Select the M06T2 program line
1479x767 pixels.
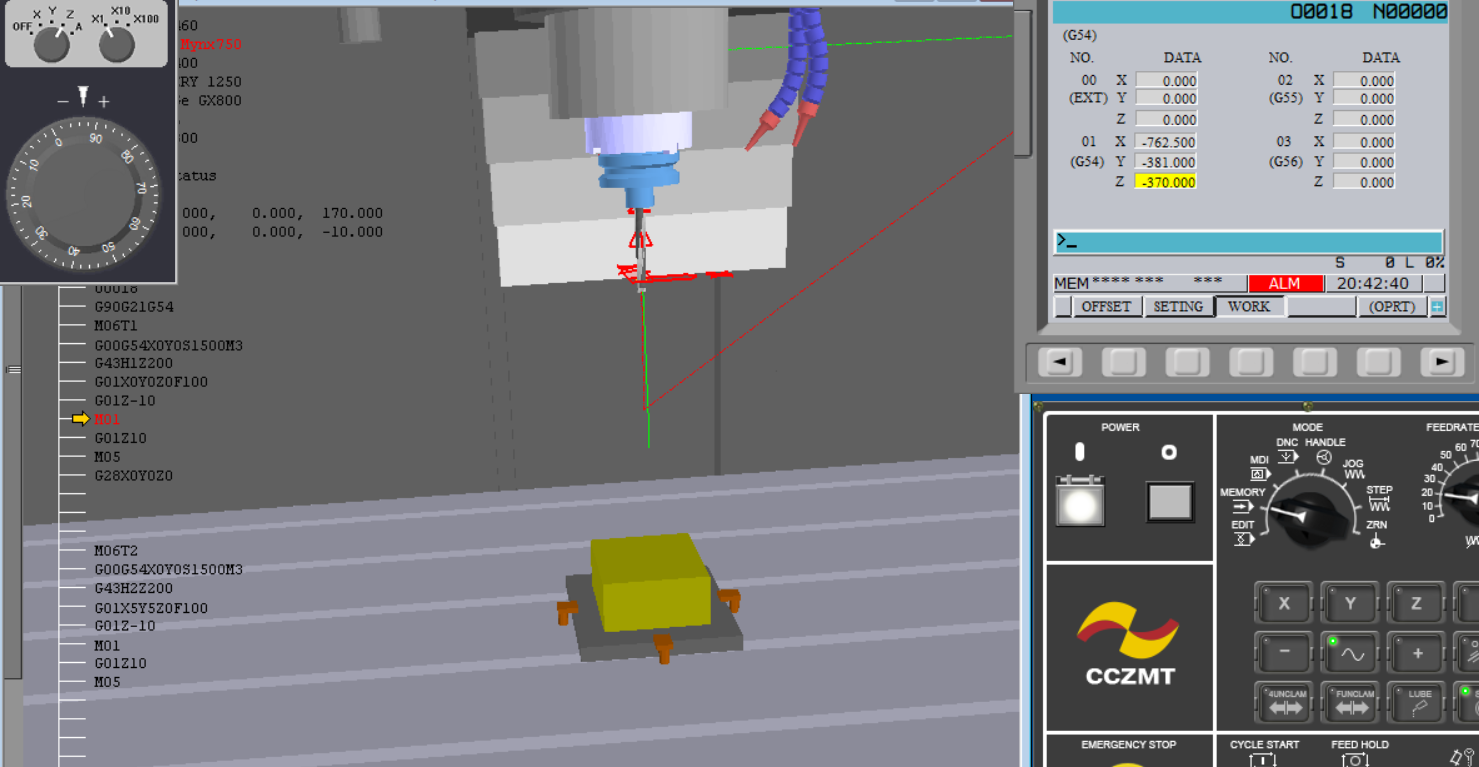116,551
